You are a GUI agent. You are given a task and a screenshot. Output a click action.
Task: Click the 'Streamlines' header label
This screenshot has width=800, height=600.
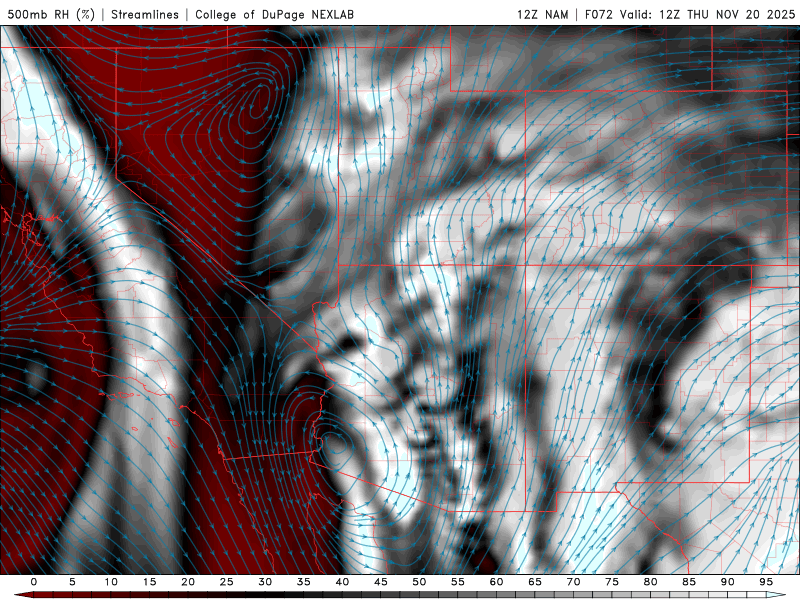[x=145, y=14]
